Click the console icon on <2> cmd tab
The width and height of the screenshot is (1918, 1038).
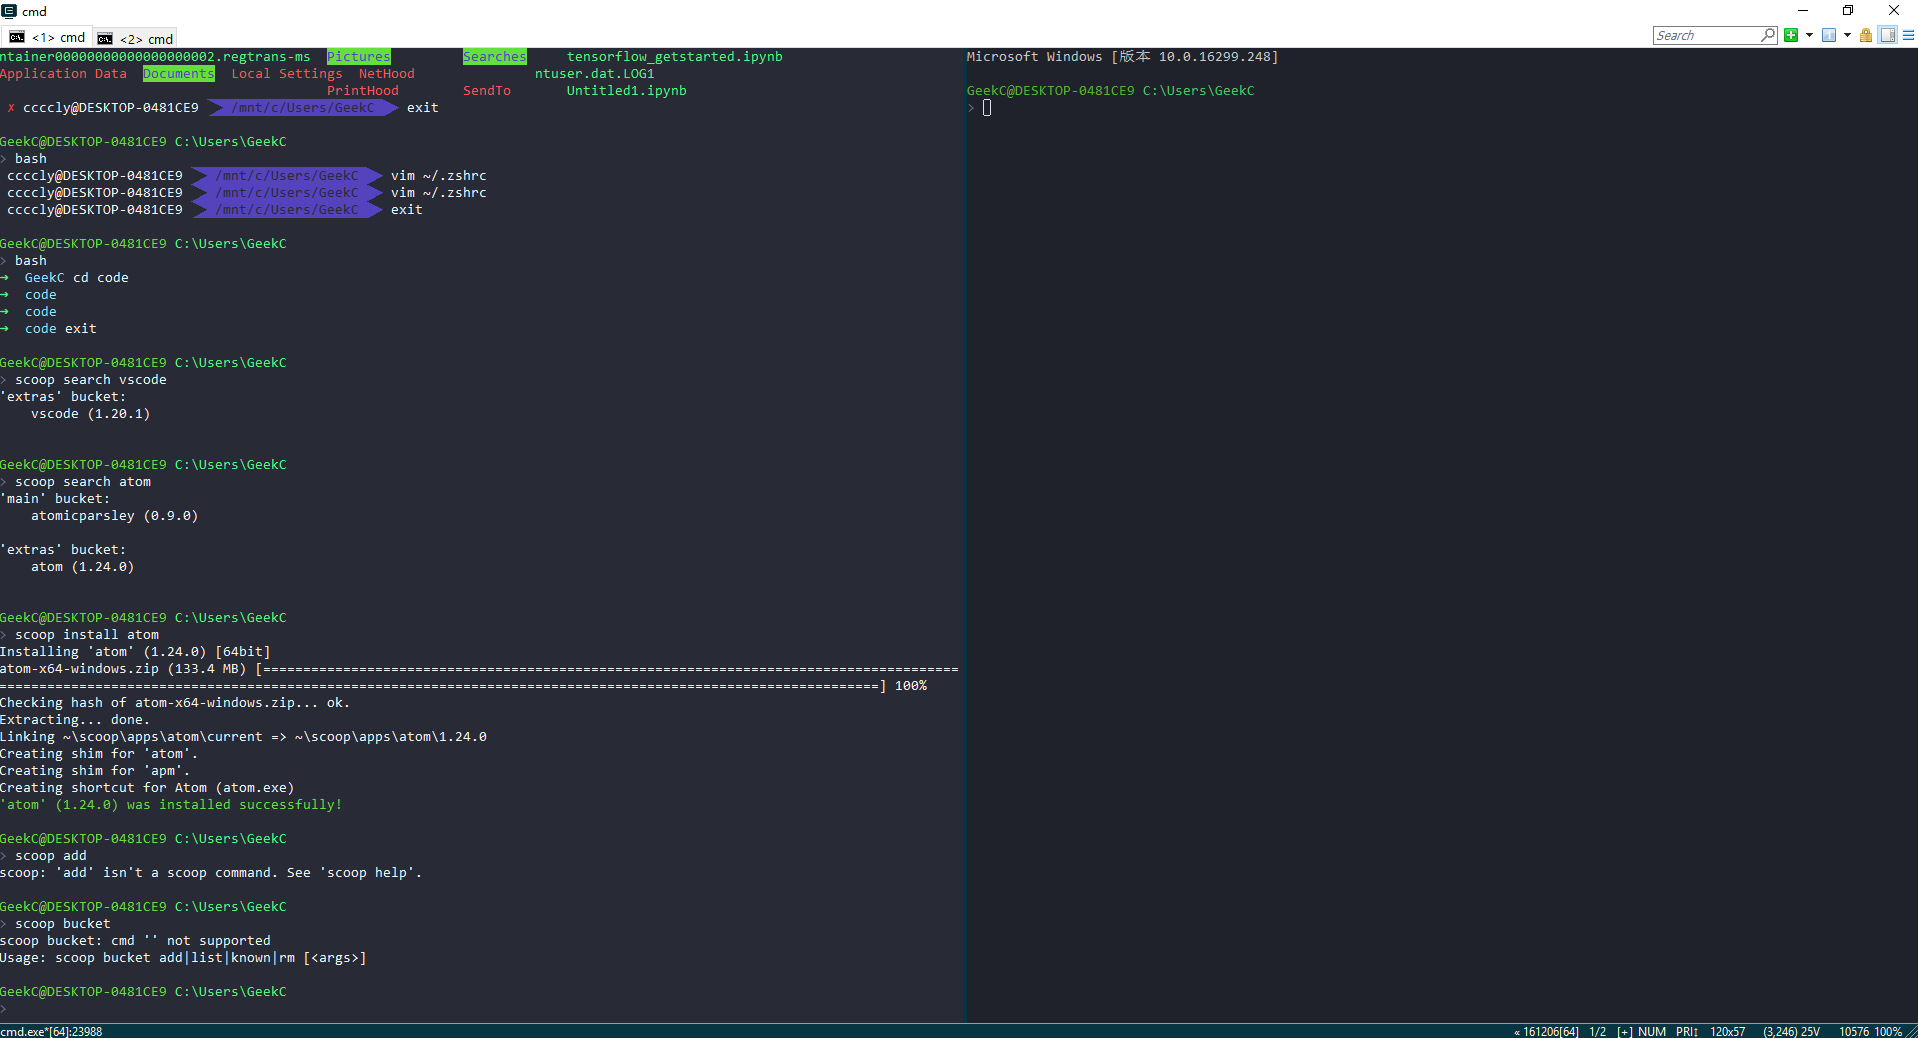(105, 38)
